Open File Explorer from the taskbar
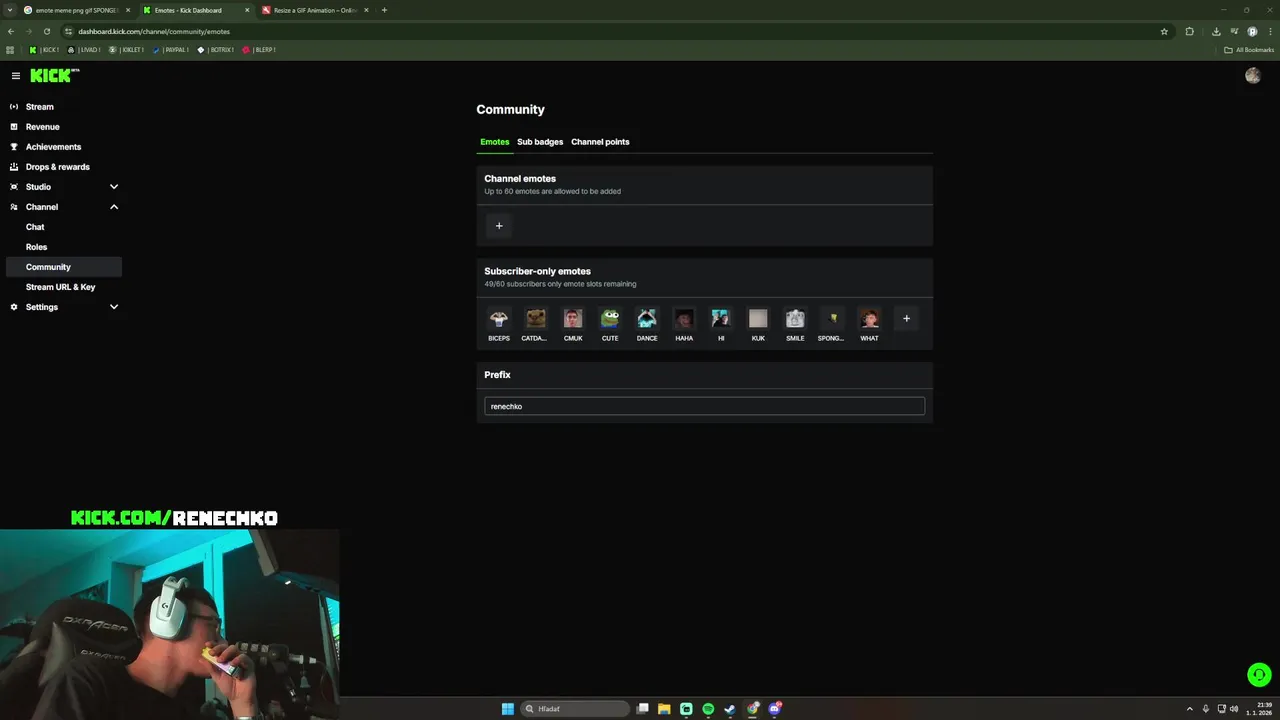This screenshot has width=1280, height=720. pyautogui.click(x=664, y=709)
